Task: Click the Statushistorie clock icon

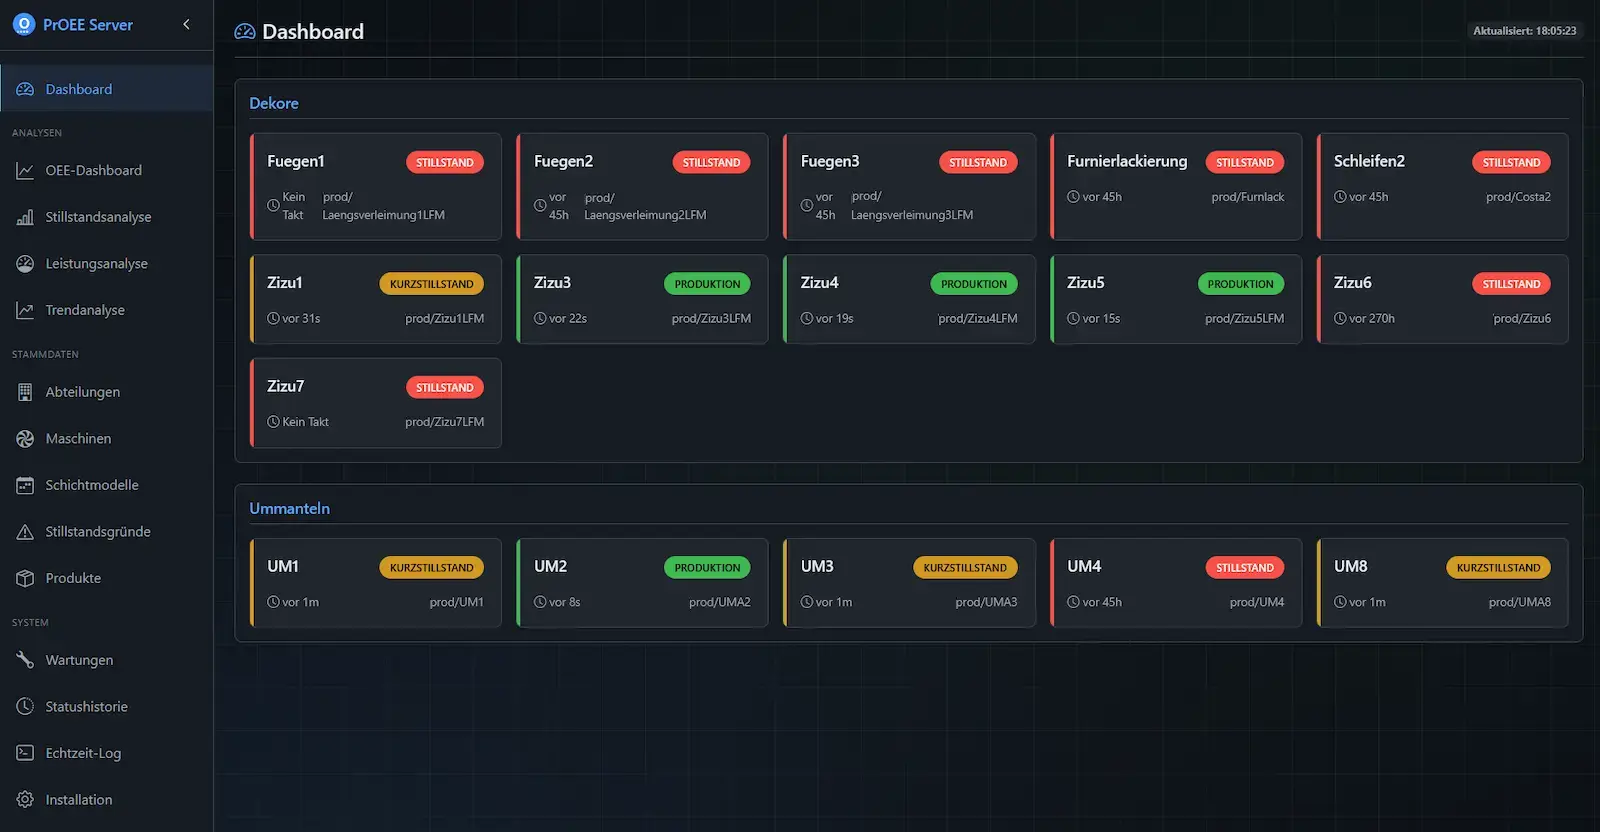Action: tap(25, 706)
